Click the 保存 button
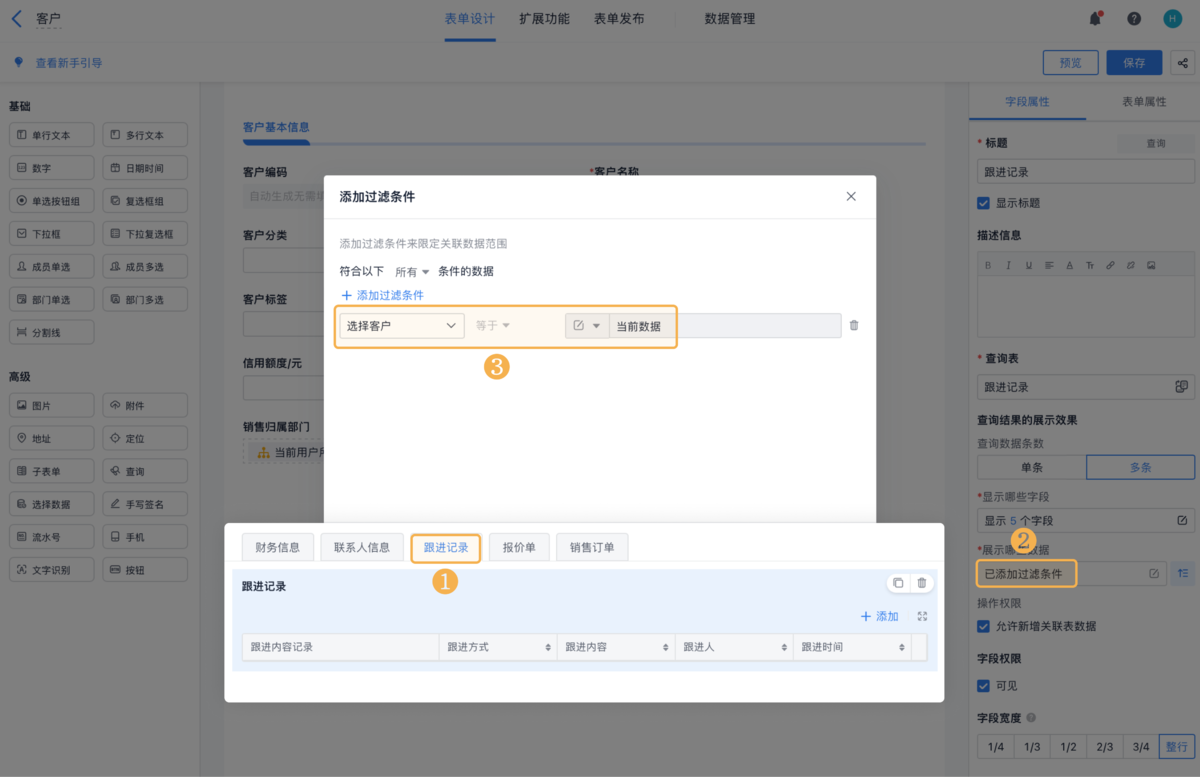The image size is (1200, 777). click(1134, 63)
